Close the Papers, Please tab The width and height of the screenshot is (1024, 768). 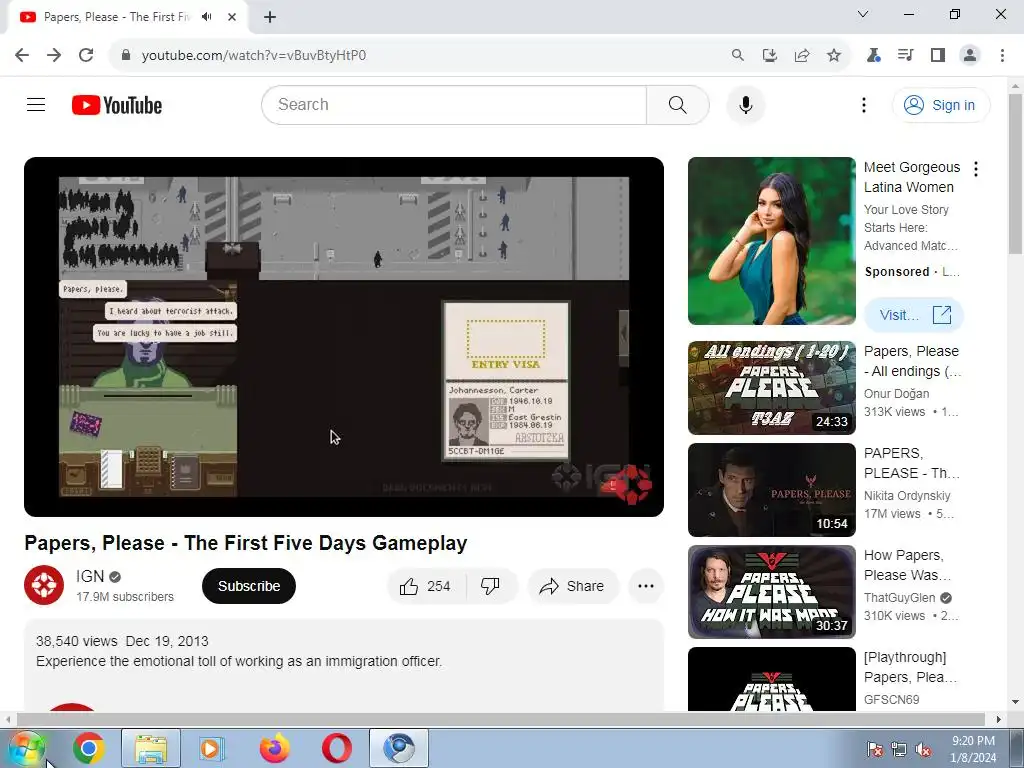click(232, 17)
